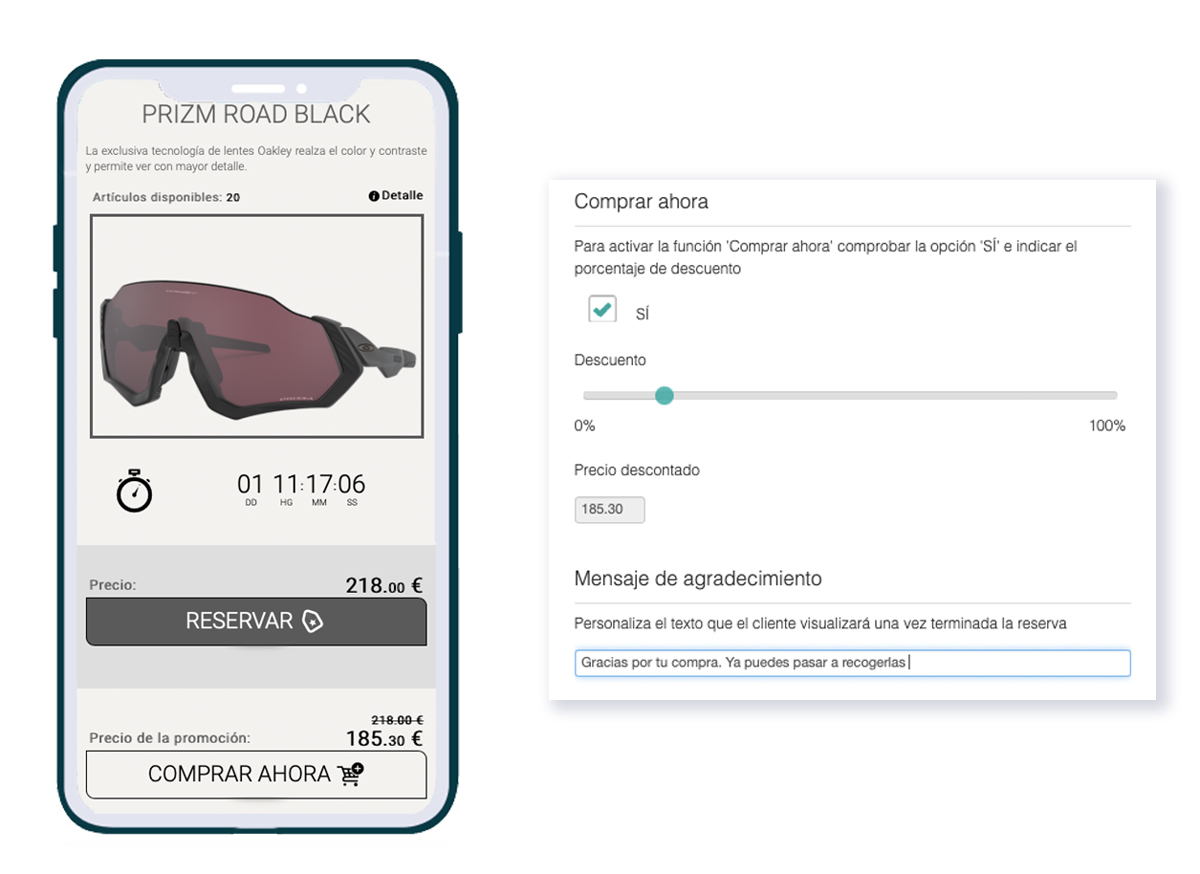The width and height of the screenshot is (1200, 874).
Task: Click the Artículos disponibles: 20 label
Action: [x=166, y=198]
